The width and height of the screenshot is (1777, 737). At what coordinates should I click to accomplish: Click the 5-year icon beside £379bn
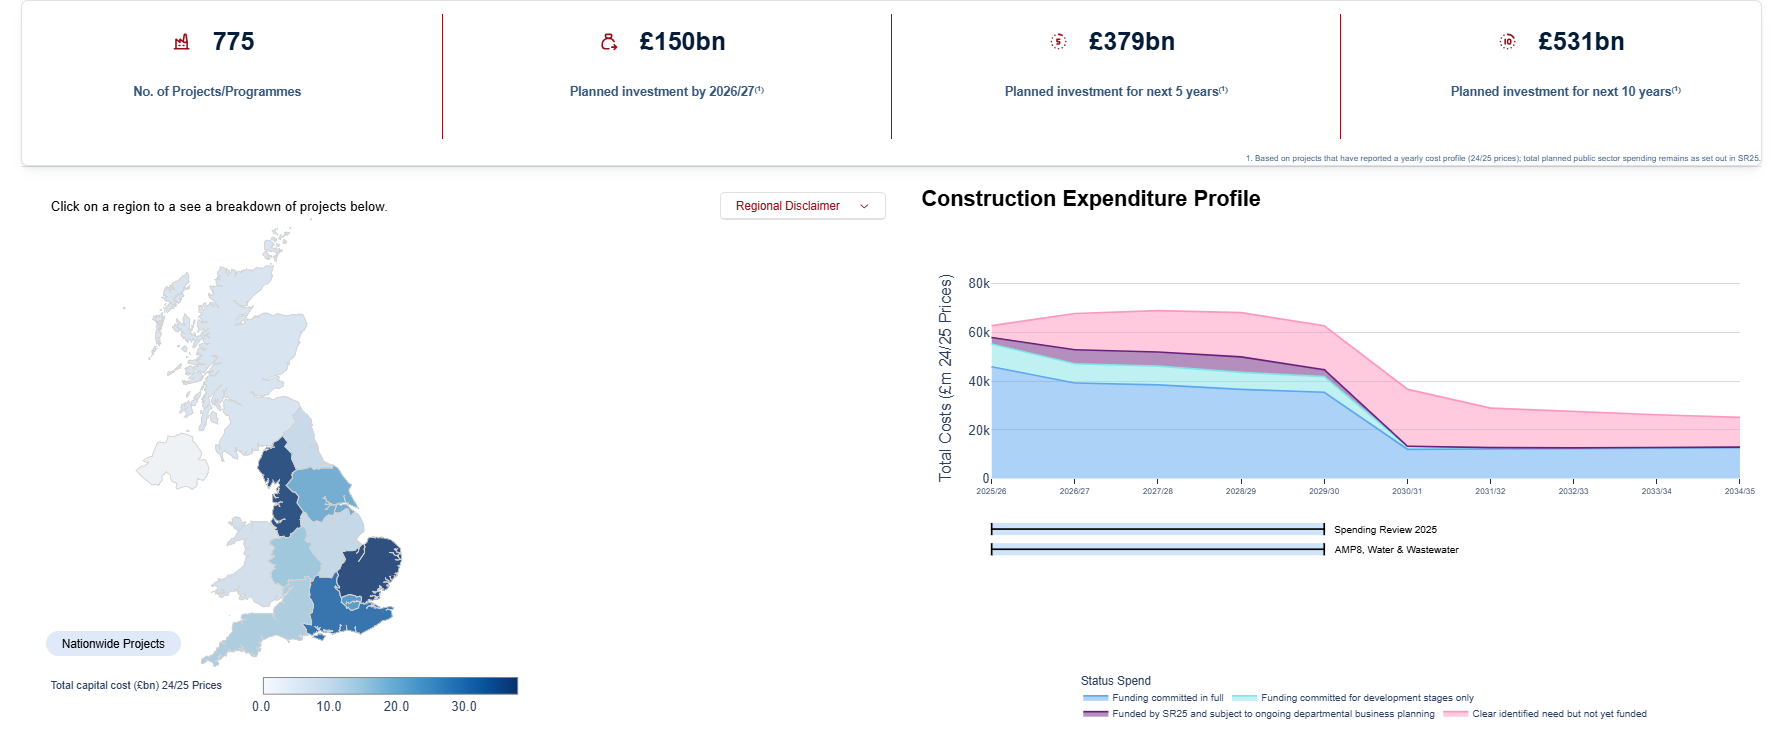1058,42
